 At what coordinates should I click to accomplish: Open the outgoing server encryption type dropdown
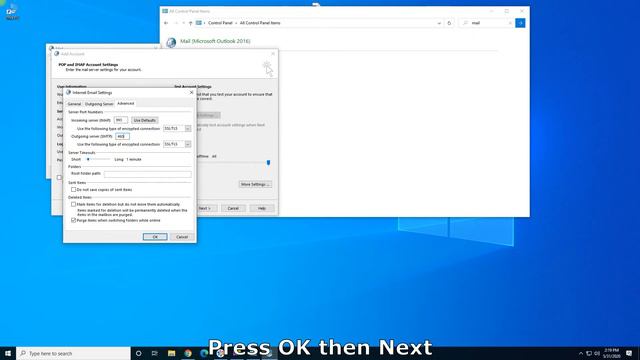[188, 144]
